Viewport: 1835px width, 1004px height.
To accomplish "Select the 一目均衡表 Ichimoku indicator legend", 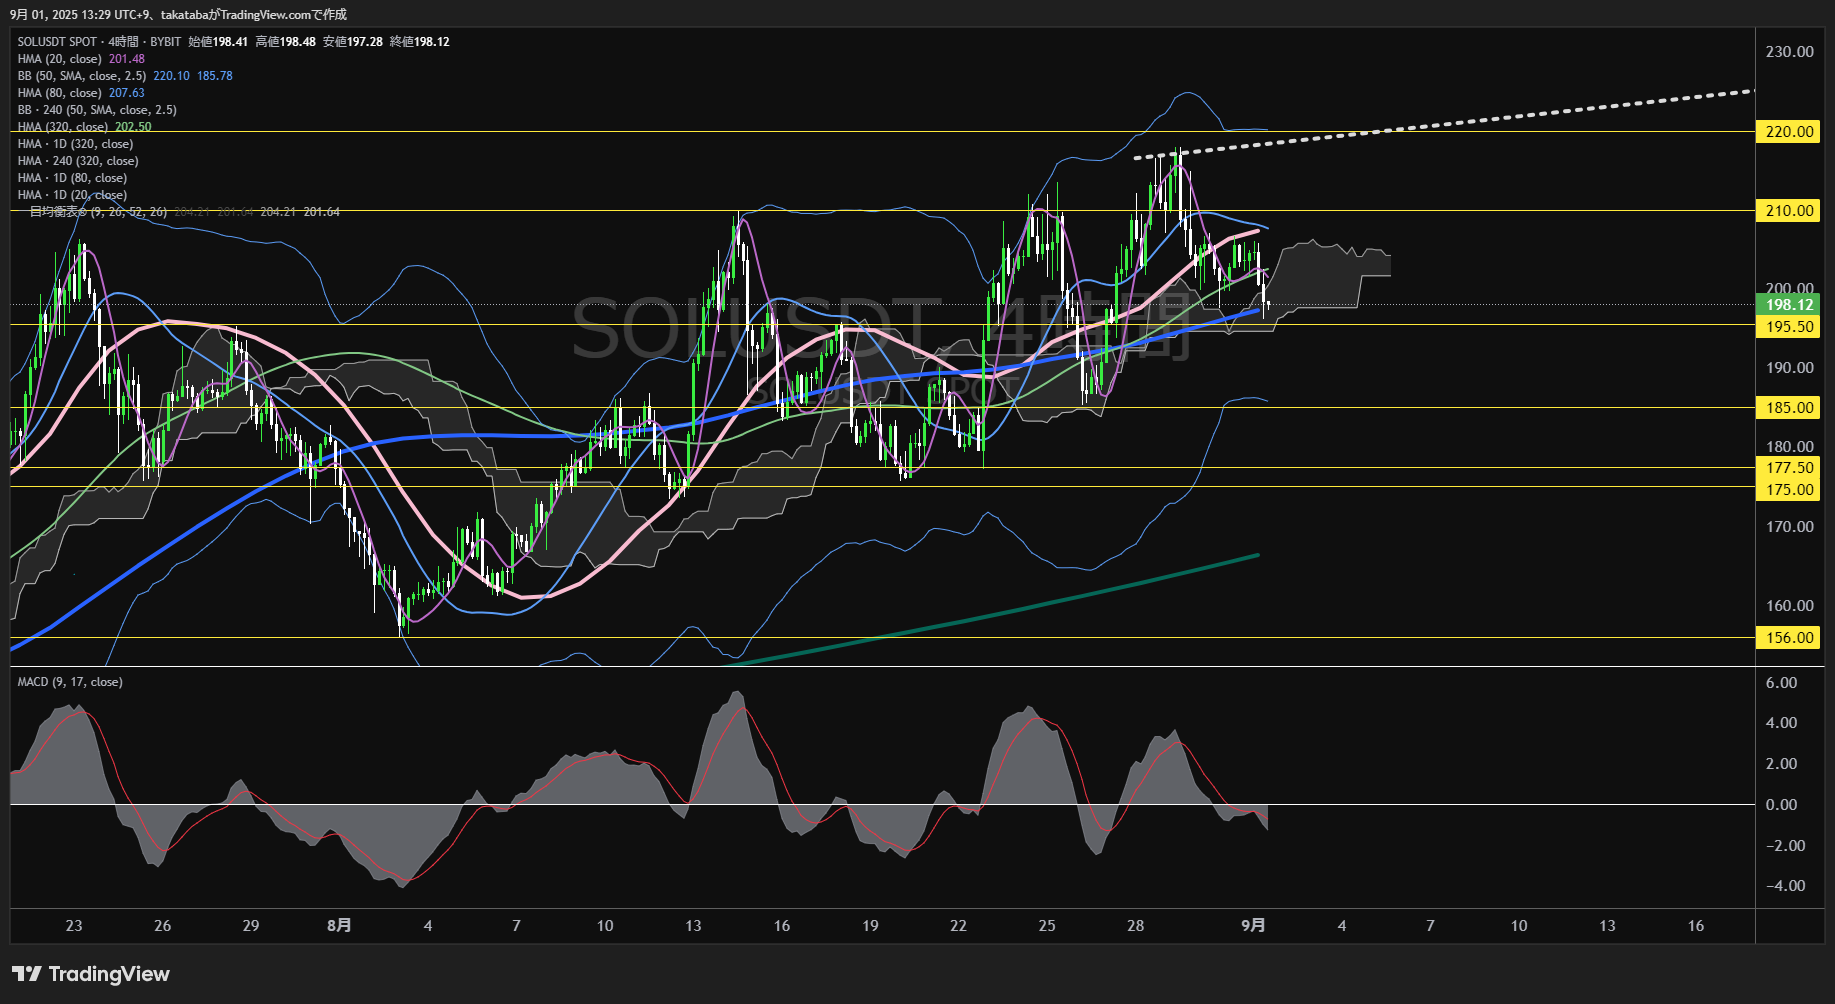I will pyautogui.click(x=185, y=212).
